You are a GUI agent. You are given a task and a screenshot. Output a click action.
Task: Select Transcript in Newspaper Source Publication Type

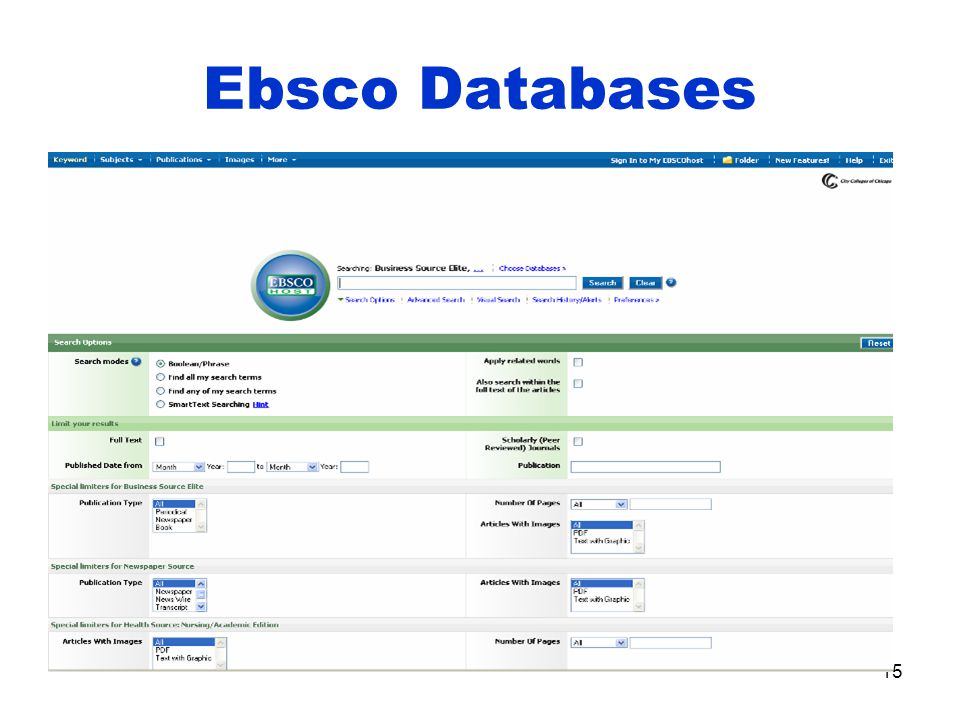tap(172, 607)
